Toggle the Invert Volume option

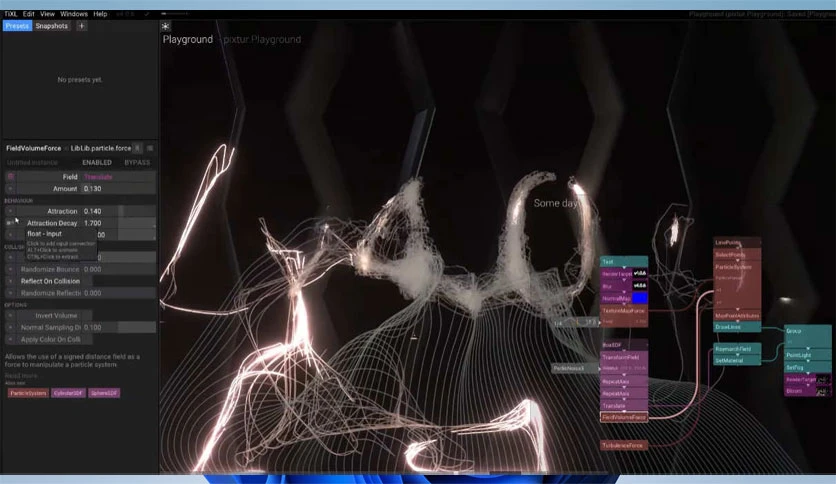click(55, 316)
